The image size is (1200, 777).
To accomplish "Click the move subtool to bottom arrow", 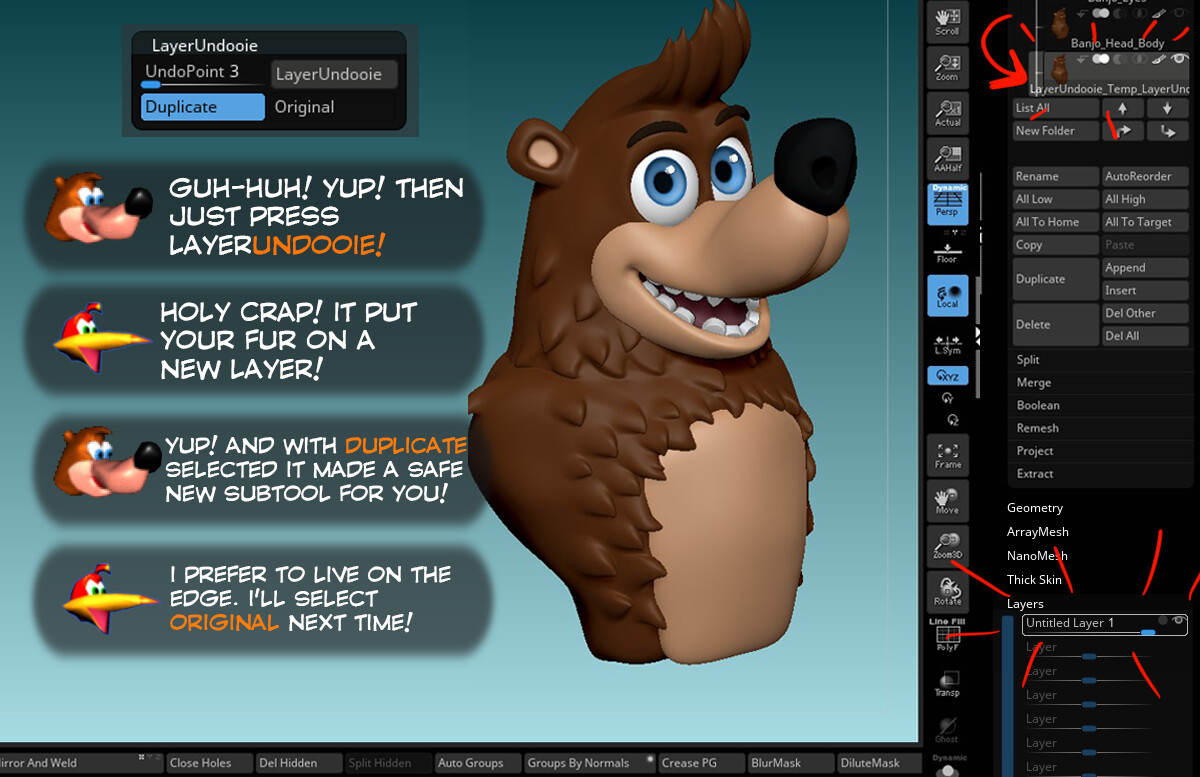I will [x=1167, y=131].
